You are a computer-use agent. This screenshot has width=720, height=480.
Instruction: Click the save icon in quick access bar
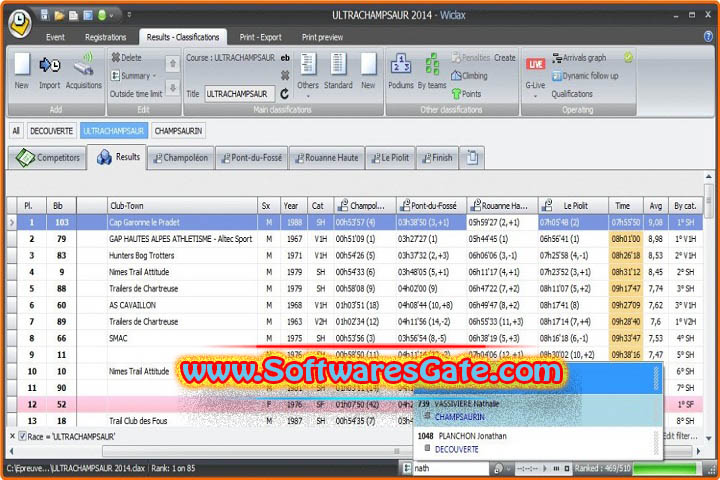tap(45, 15)
